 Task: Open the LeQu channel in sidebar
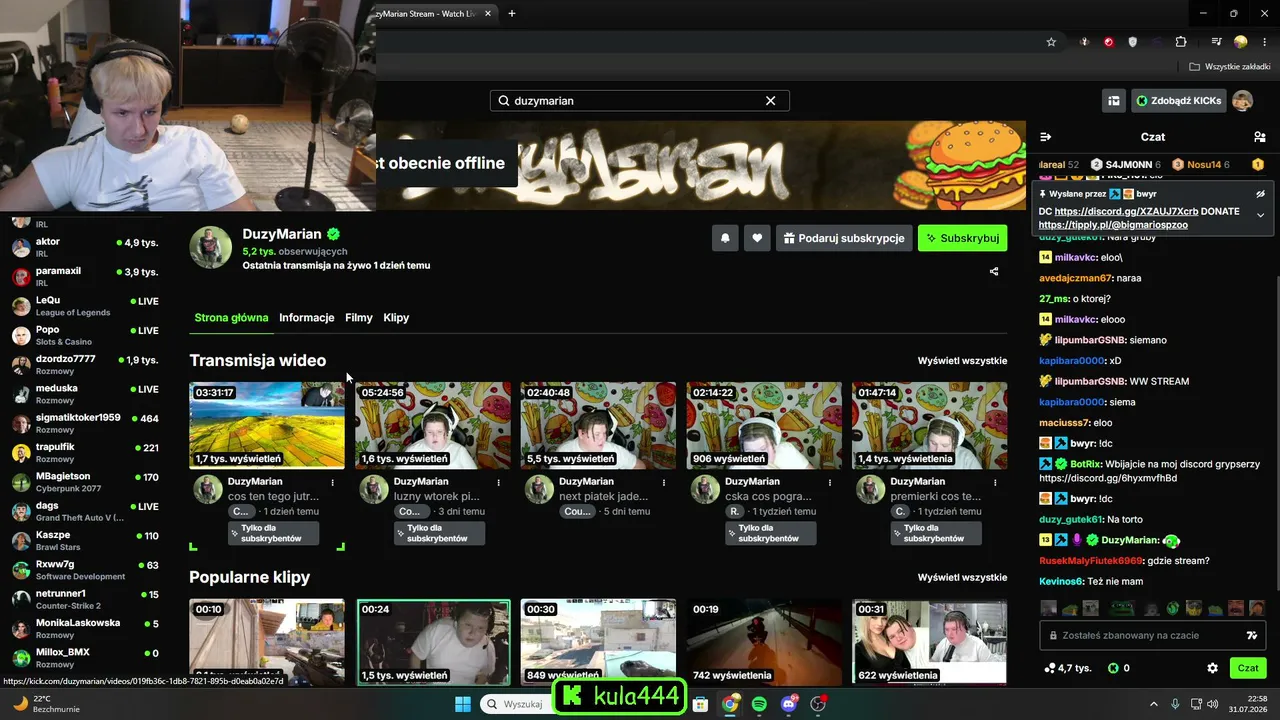(85, 306)
